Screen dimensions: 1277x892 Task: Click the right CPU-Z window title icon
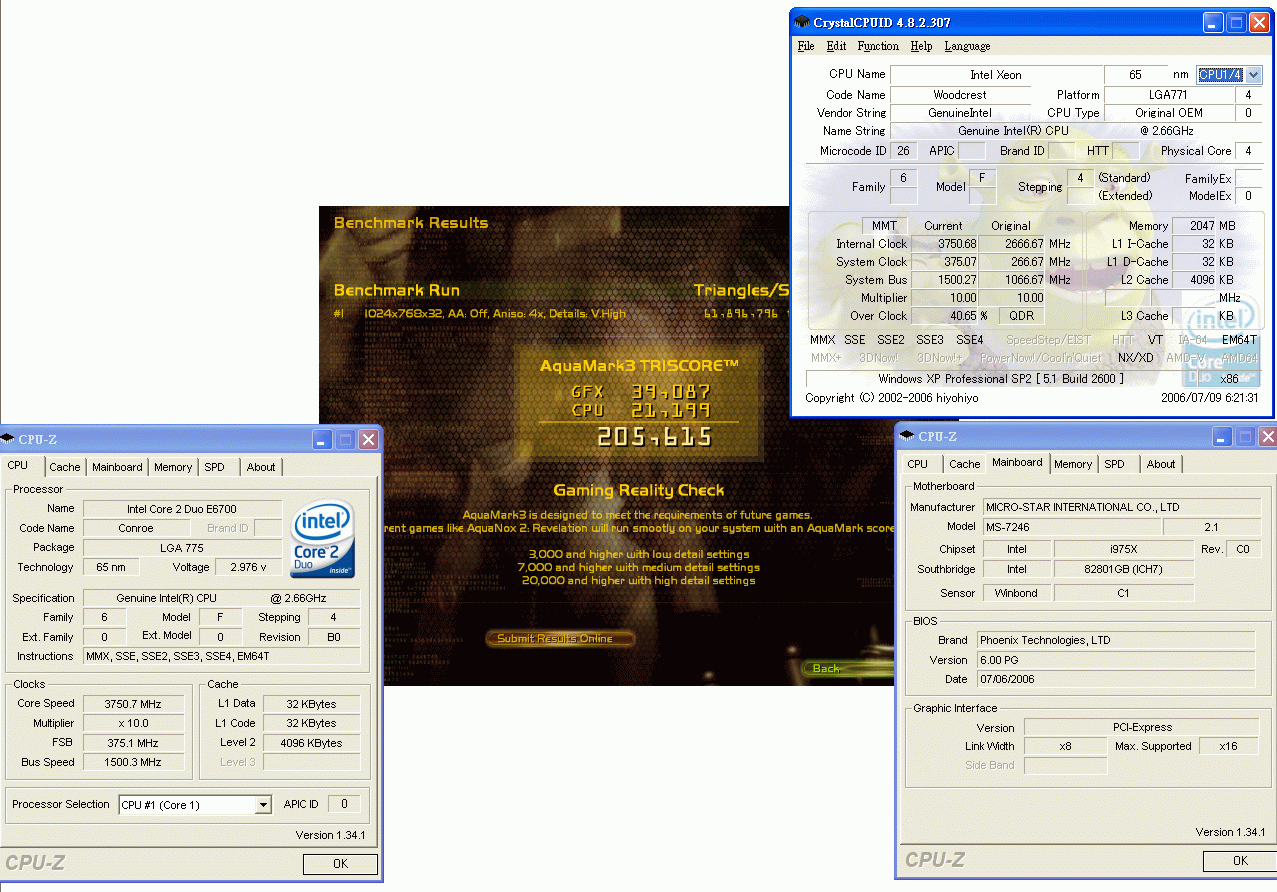(908, 436)
